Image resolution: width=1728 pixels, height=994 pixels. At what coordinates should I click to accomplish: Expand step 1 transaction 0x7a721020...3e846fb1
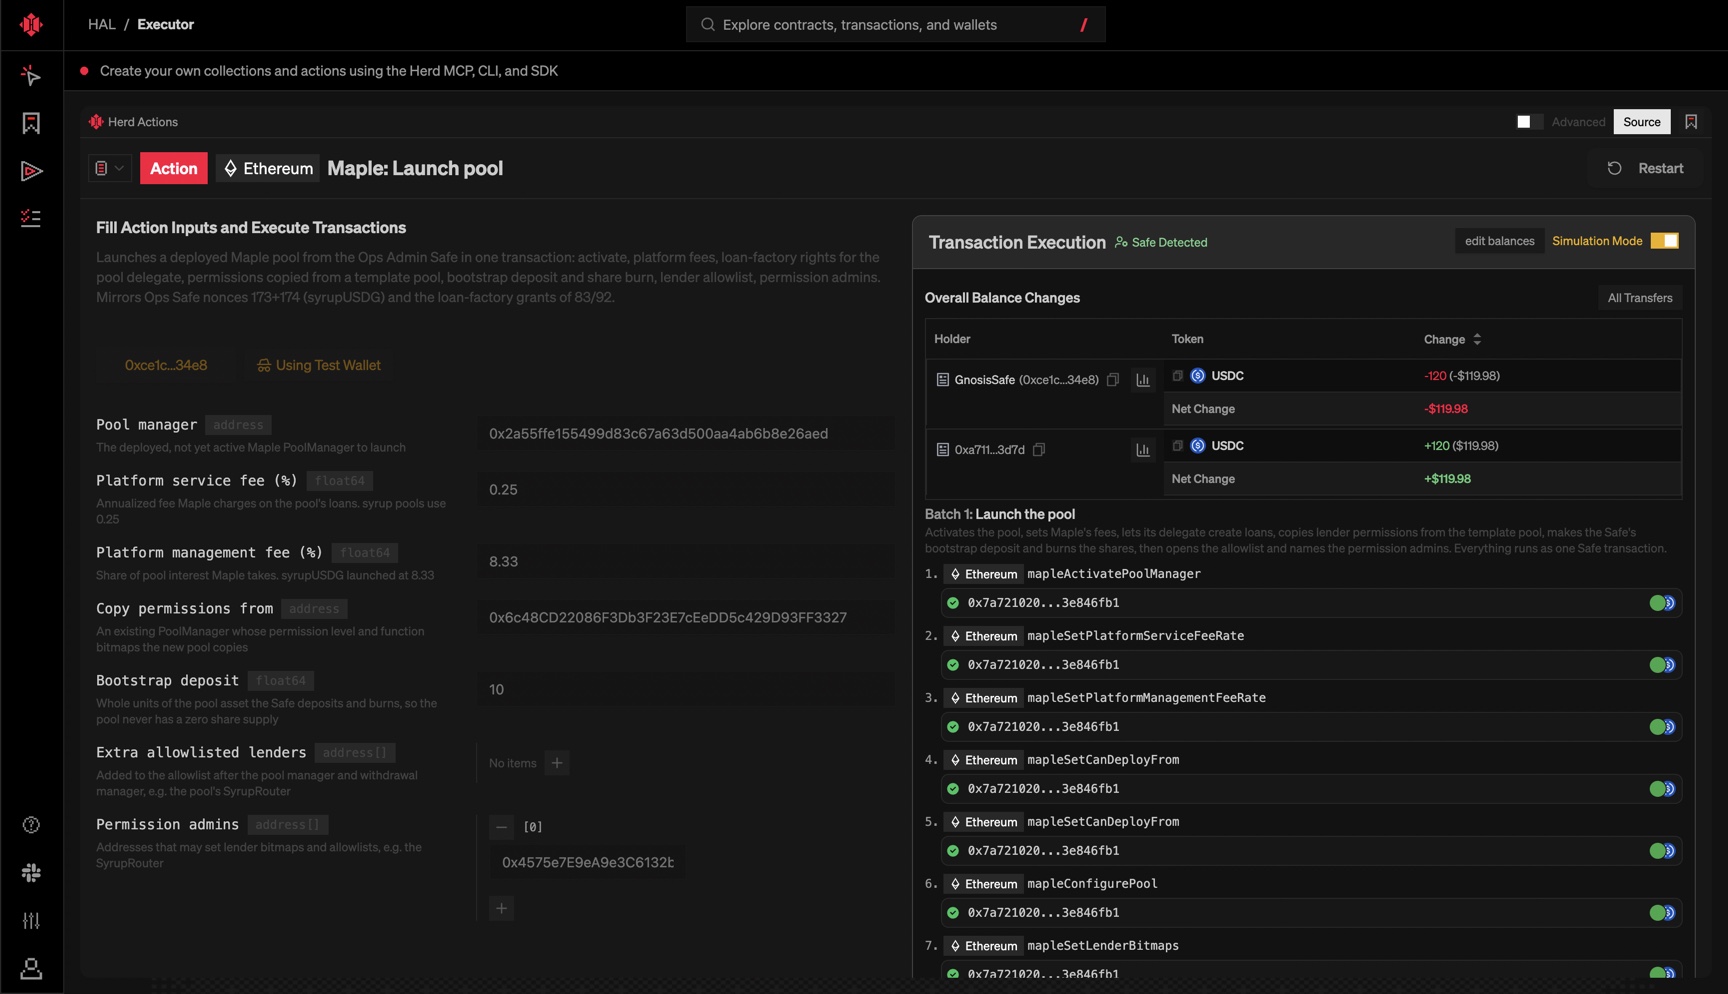click(x=1311, y=603)
